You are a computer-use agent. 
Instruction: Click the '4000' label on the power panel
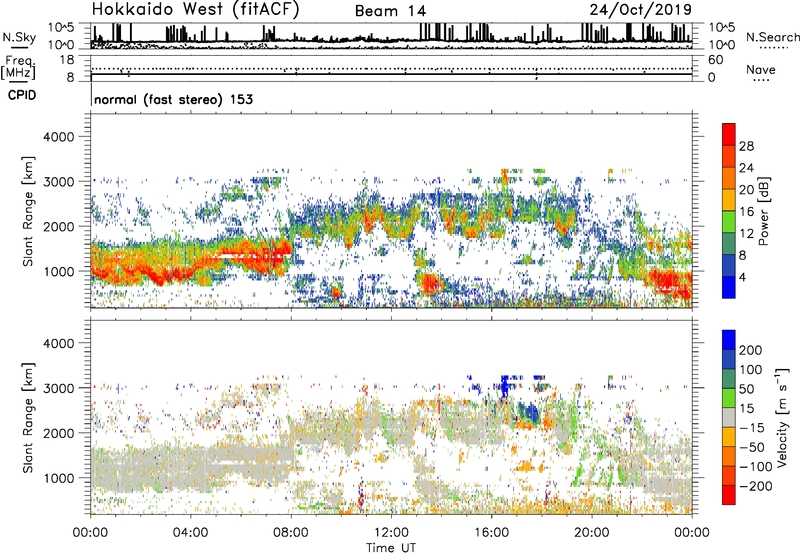[x=58, y=137]
